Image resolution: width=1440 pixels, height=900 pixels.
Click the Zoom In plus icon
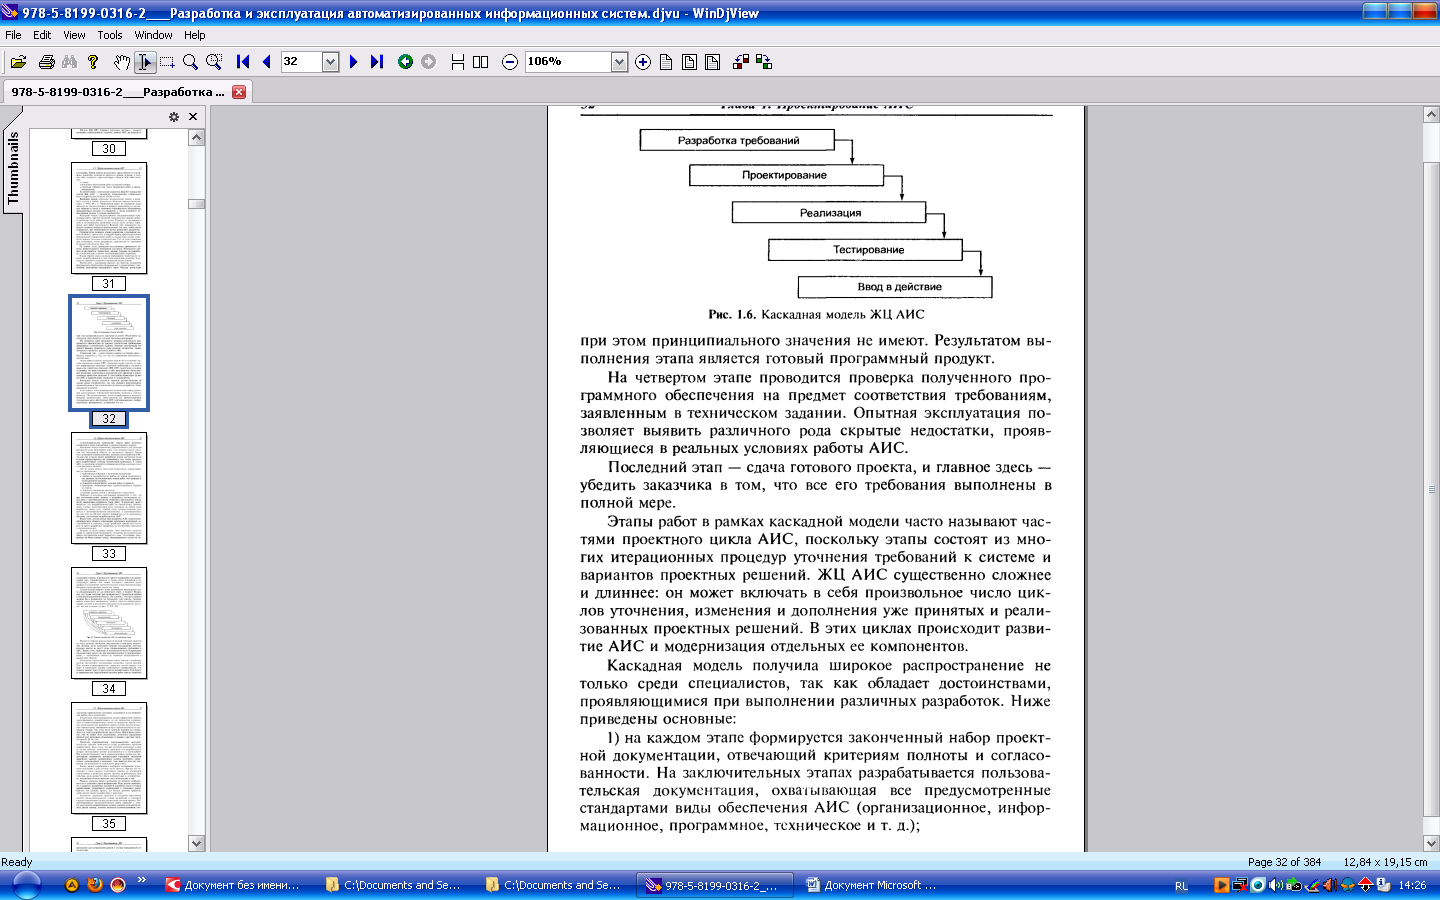[x=643, y=62]
